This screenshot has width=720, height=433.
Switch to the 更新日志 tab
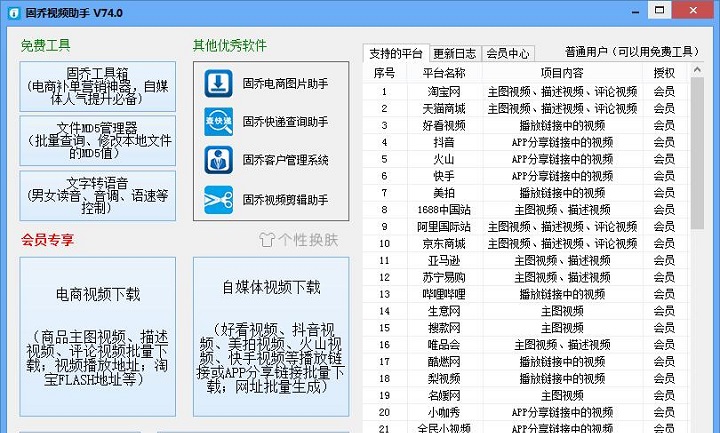tap(455, 54)
